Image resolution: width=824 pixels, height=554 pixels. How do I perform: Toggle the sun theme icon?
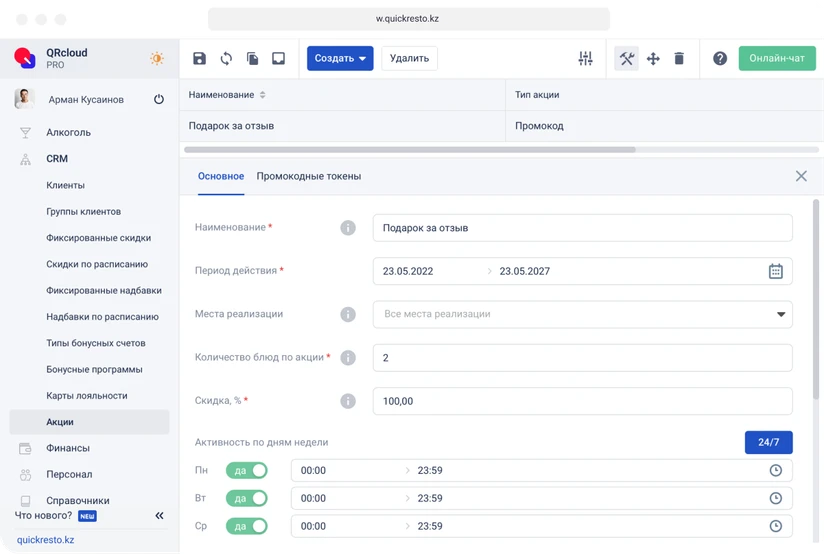(157, 59)
